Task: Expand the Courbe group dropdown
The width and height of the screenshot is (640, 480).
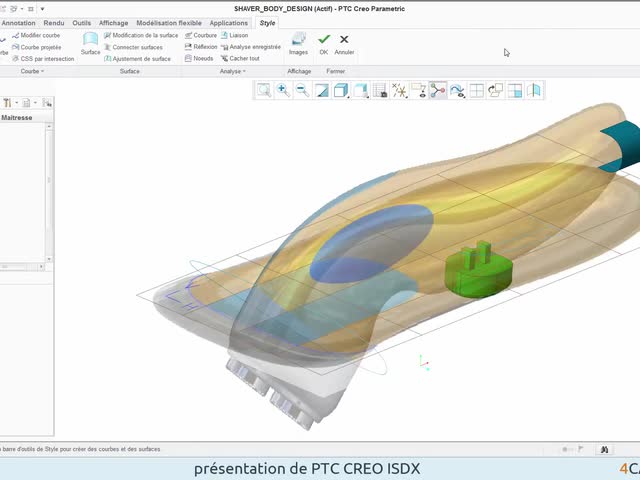Action: [x=32, y=71]
